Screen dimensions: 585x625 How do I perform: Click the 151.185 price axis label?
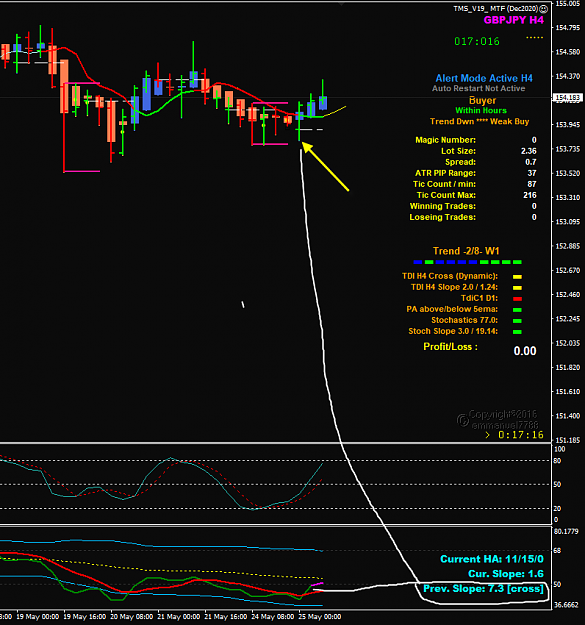click(x=568, y=440)
